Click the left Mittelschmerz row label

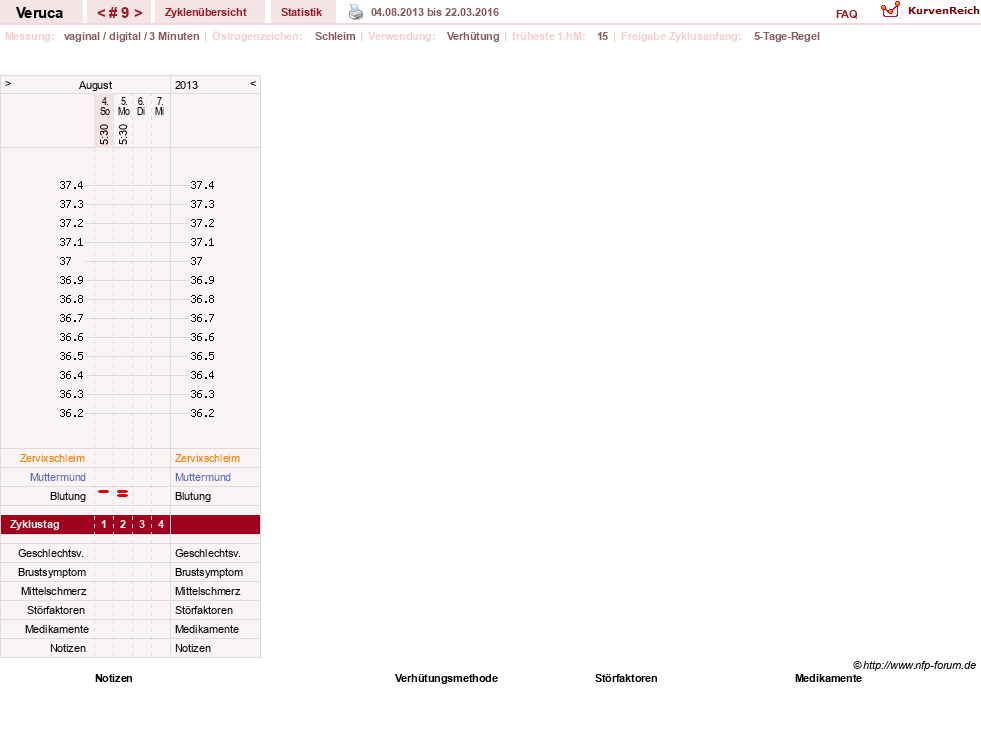(53, 591)
